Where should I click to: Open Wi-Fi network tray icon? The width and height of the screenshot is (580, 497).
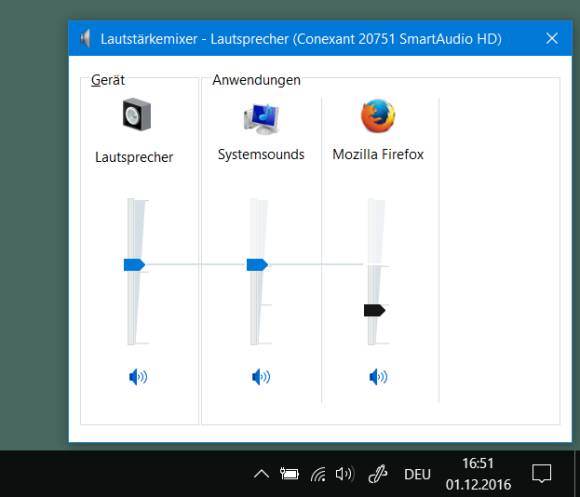click(x=318, y=474)
